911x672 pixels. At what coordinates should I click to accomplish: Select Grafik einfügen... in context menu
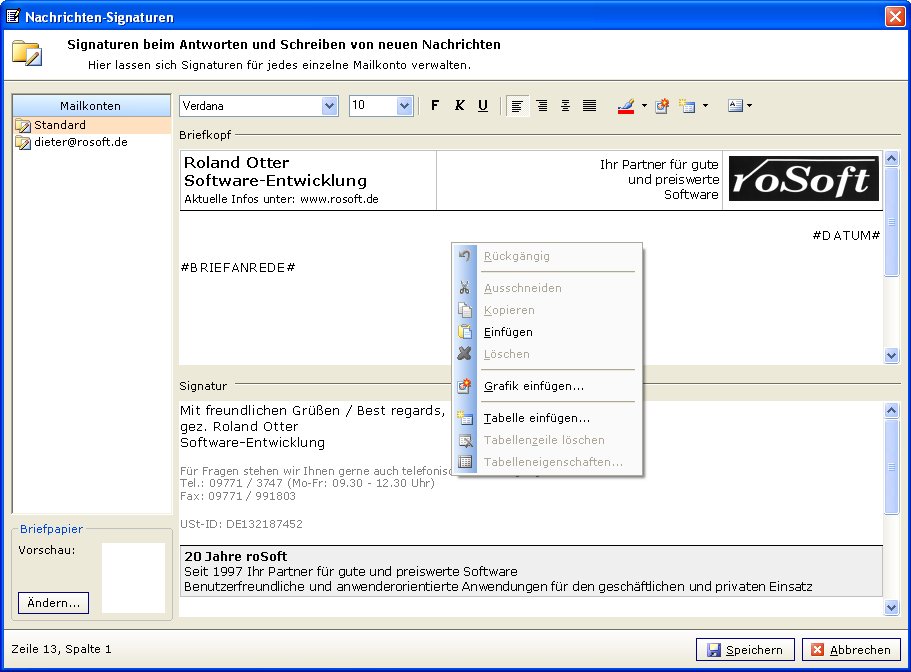(x=533, y=386)
